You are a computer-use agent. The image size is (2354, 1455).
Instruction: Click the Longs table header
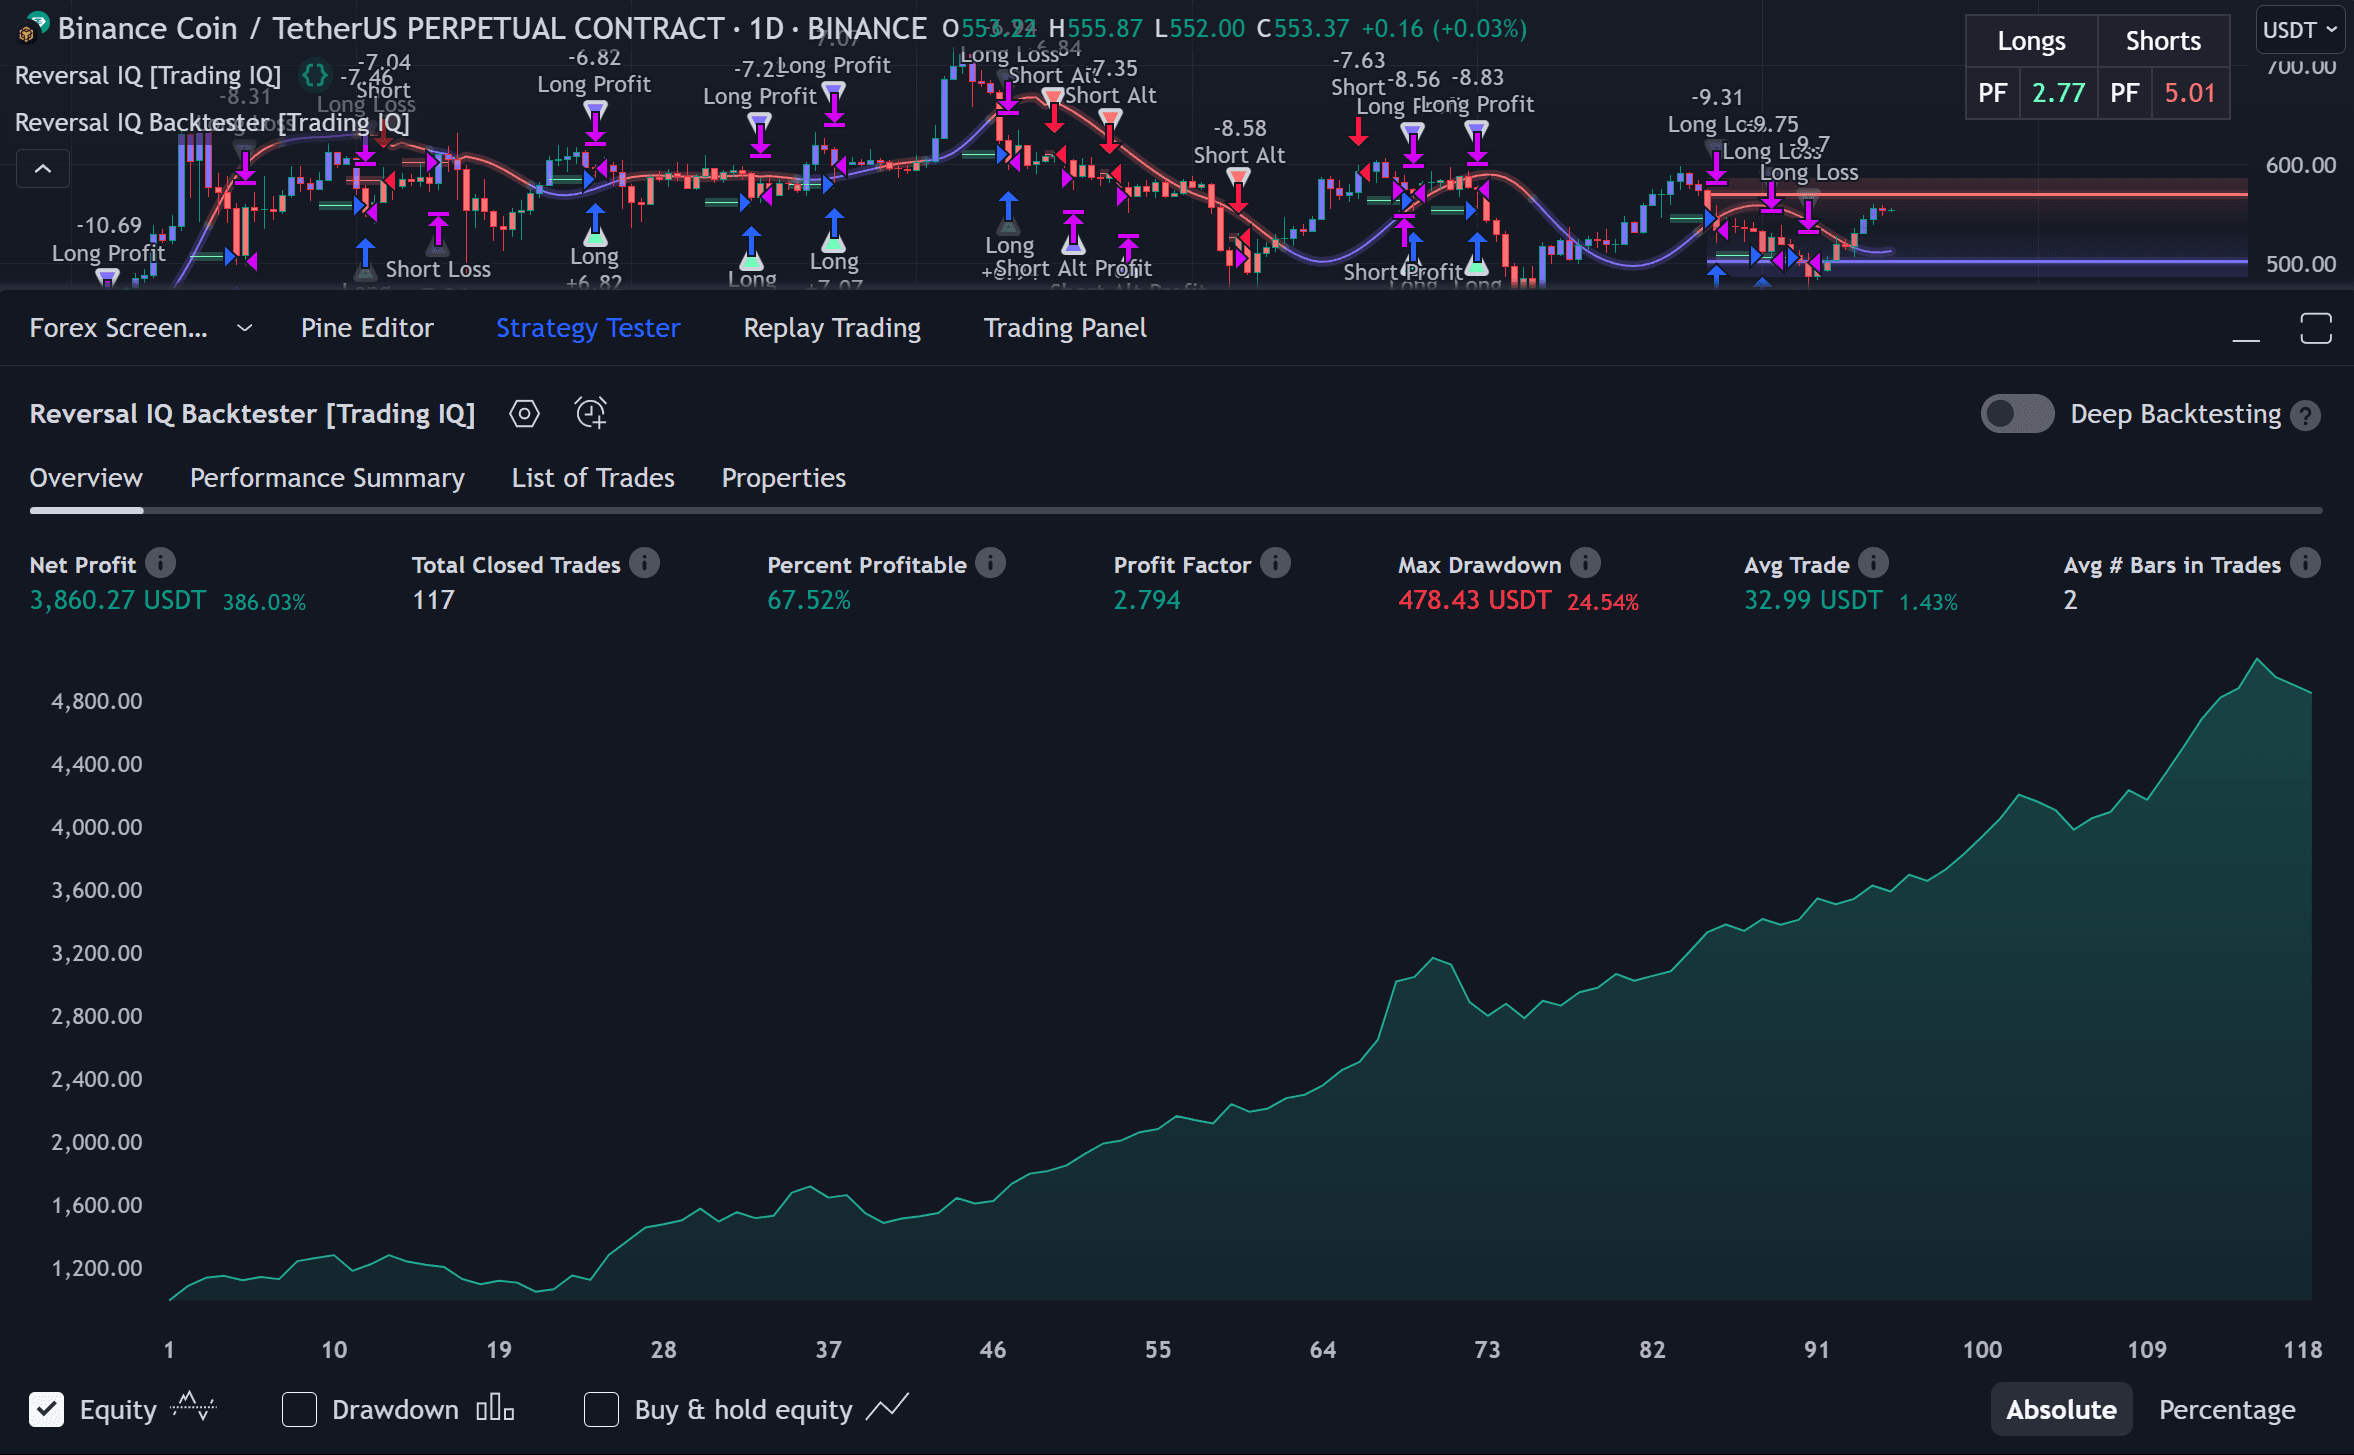click(x=2031, y=41)
